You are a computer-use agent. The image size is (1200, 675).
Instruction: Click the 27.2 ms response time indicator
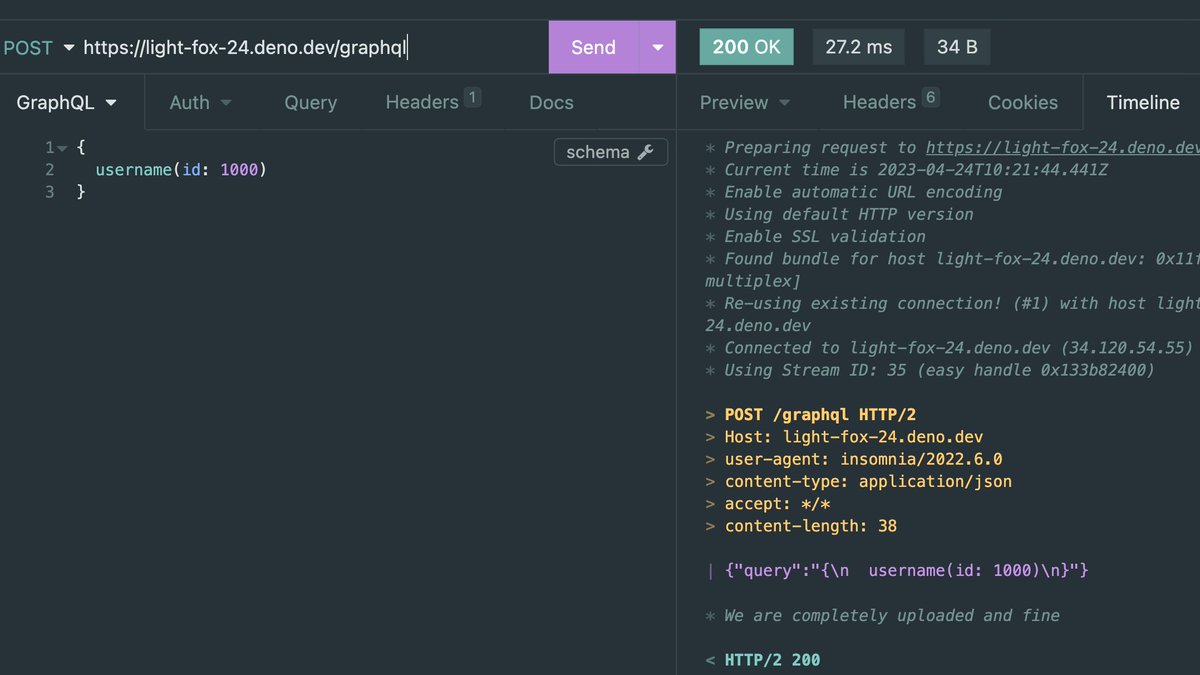click(858, 46)
